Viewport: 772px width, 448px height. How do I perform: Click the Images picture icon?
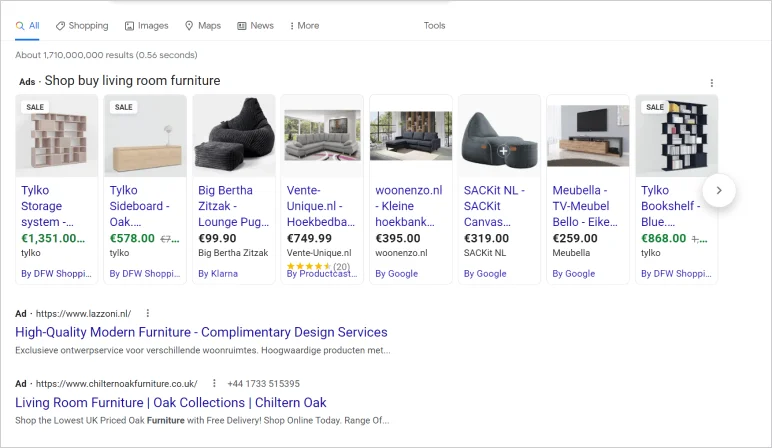129,26
